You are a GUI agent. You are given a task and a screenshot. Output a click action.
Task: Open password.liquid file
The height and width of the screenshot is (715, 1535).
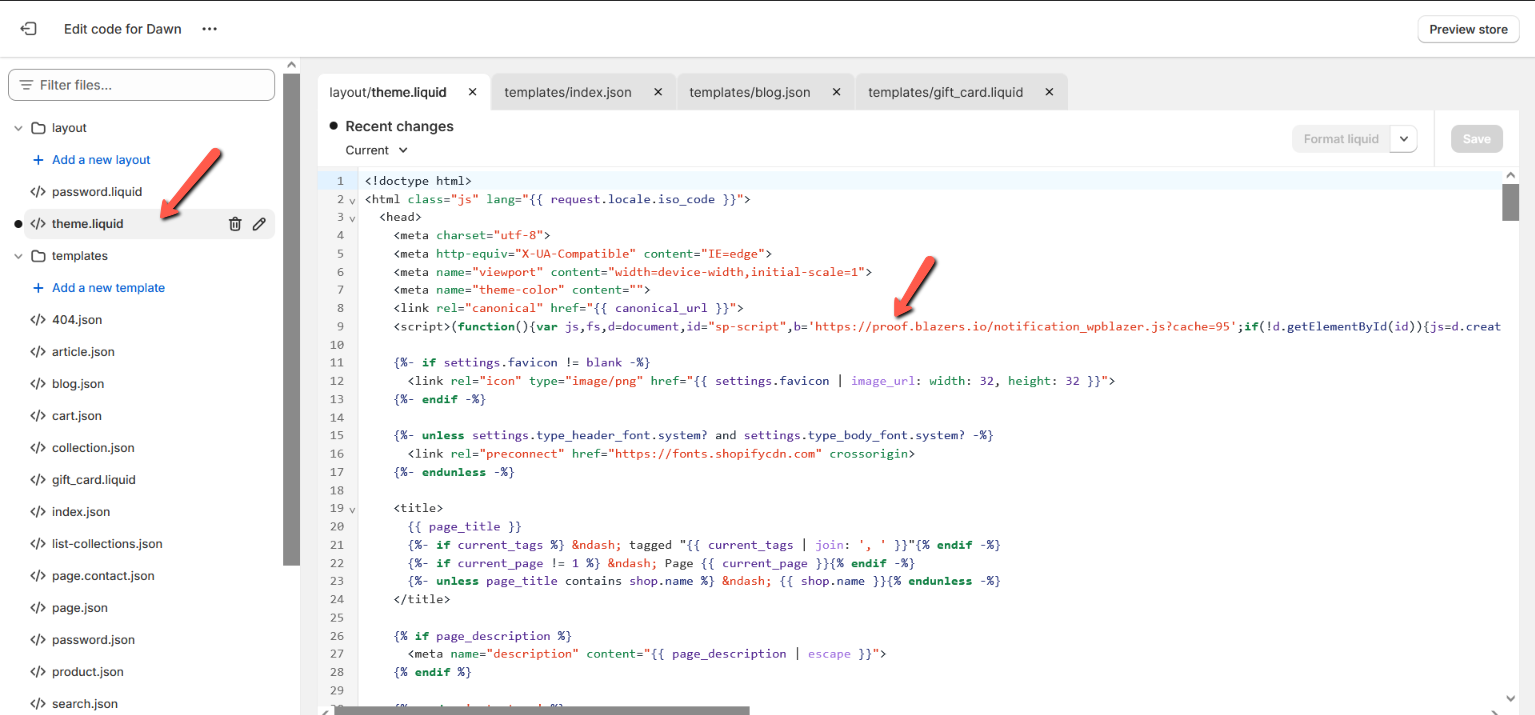point(97,192)
